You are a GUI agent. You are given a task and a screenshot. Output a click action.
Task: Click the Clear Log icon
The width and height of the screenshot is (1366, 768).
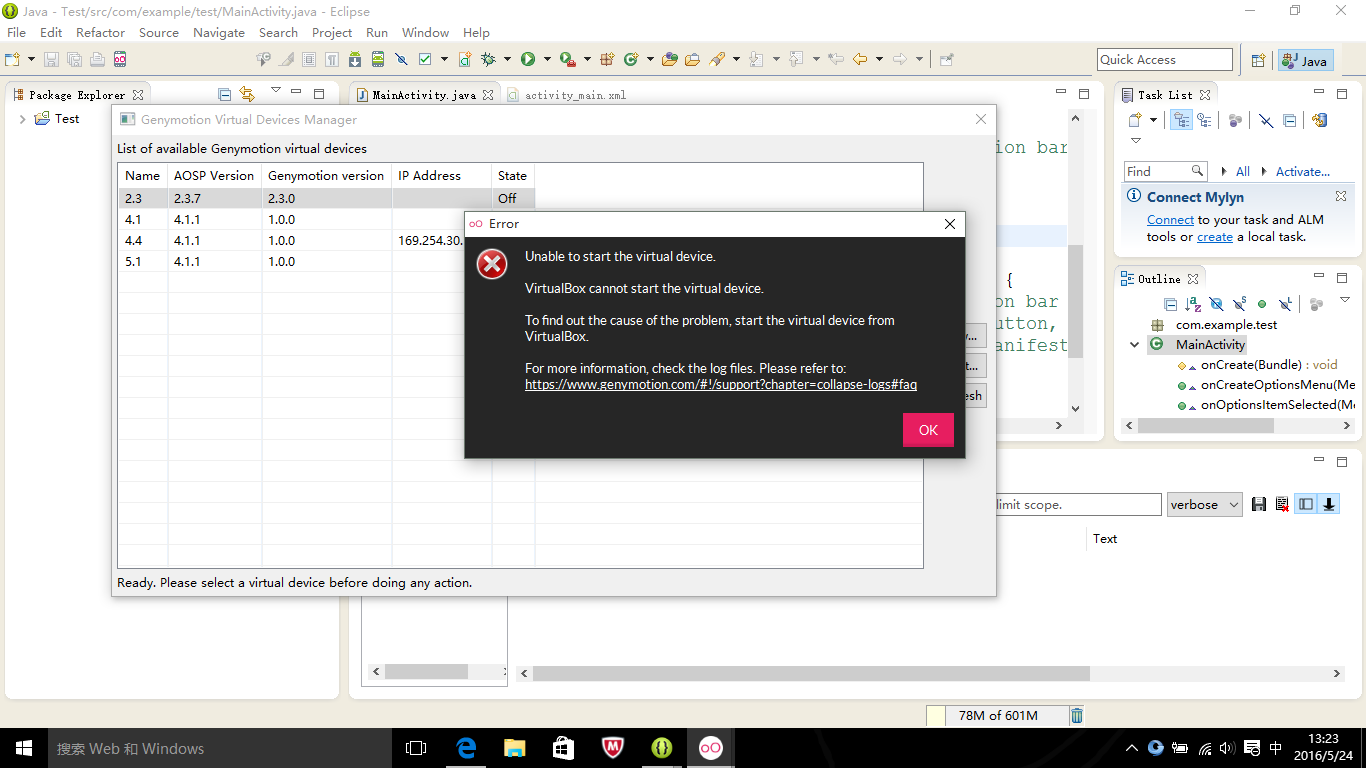tap(1282, 505)
